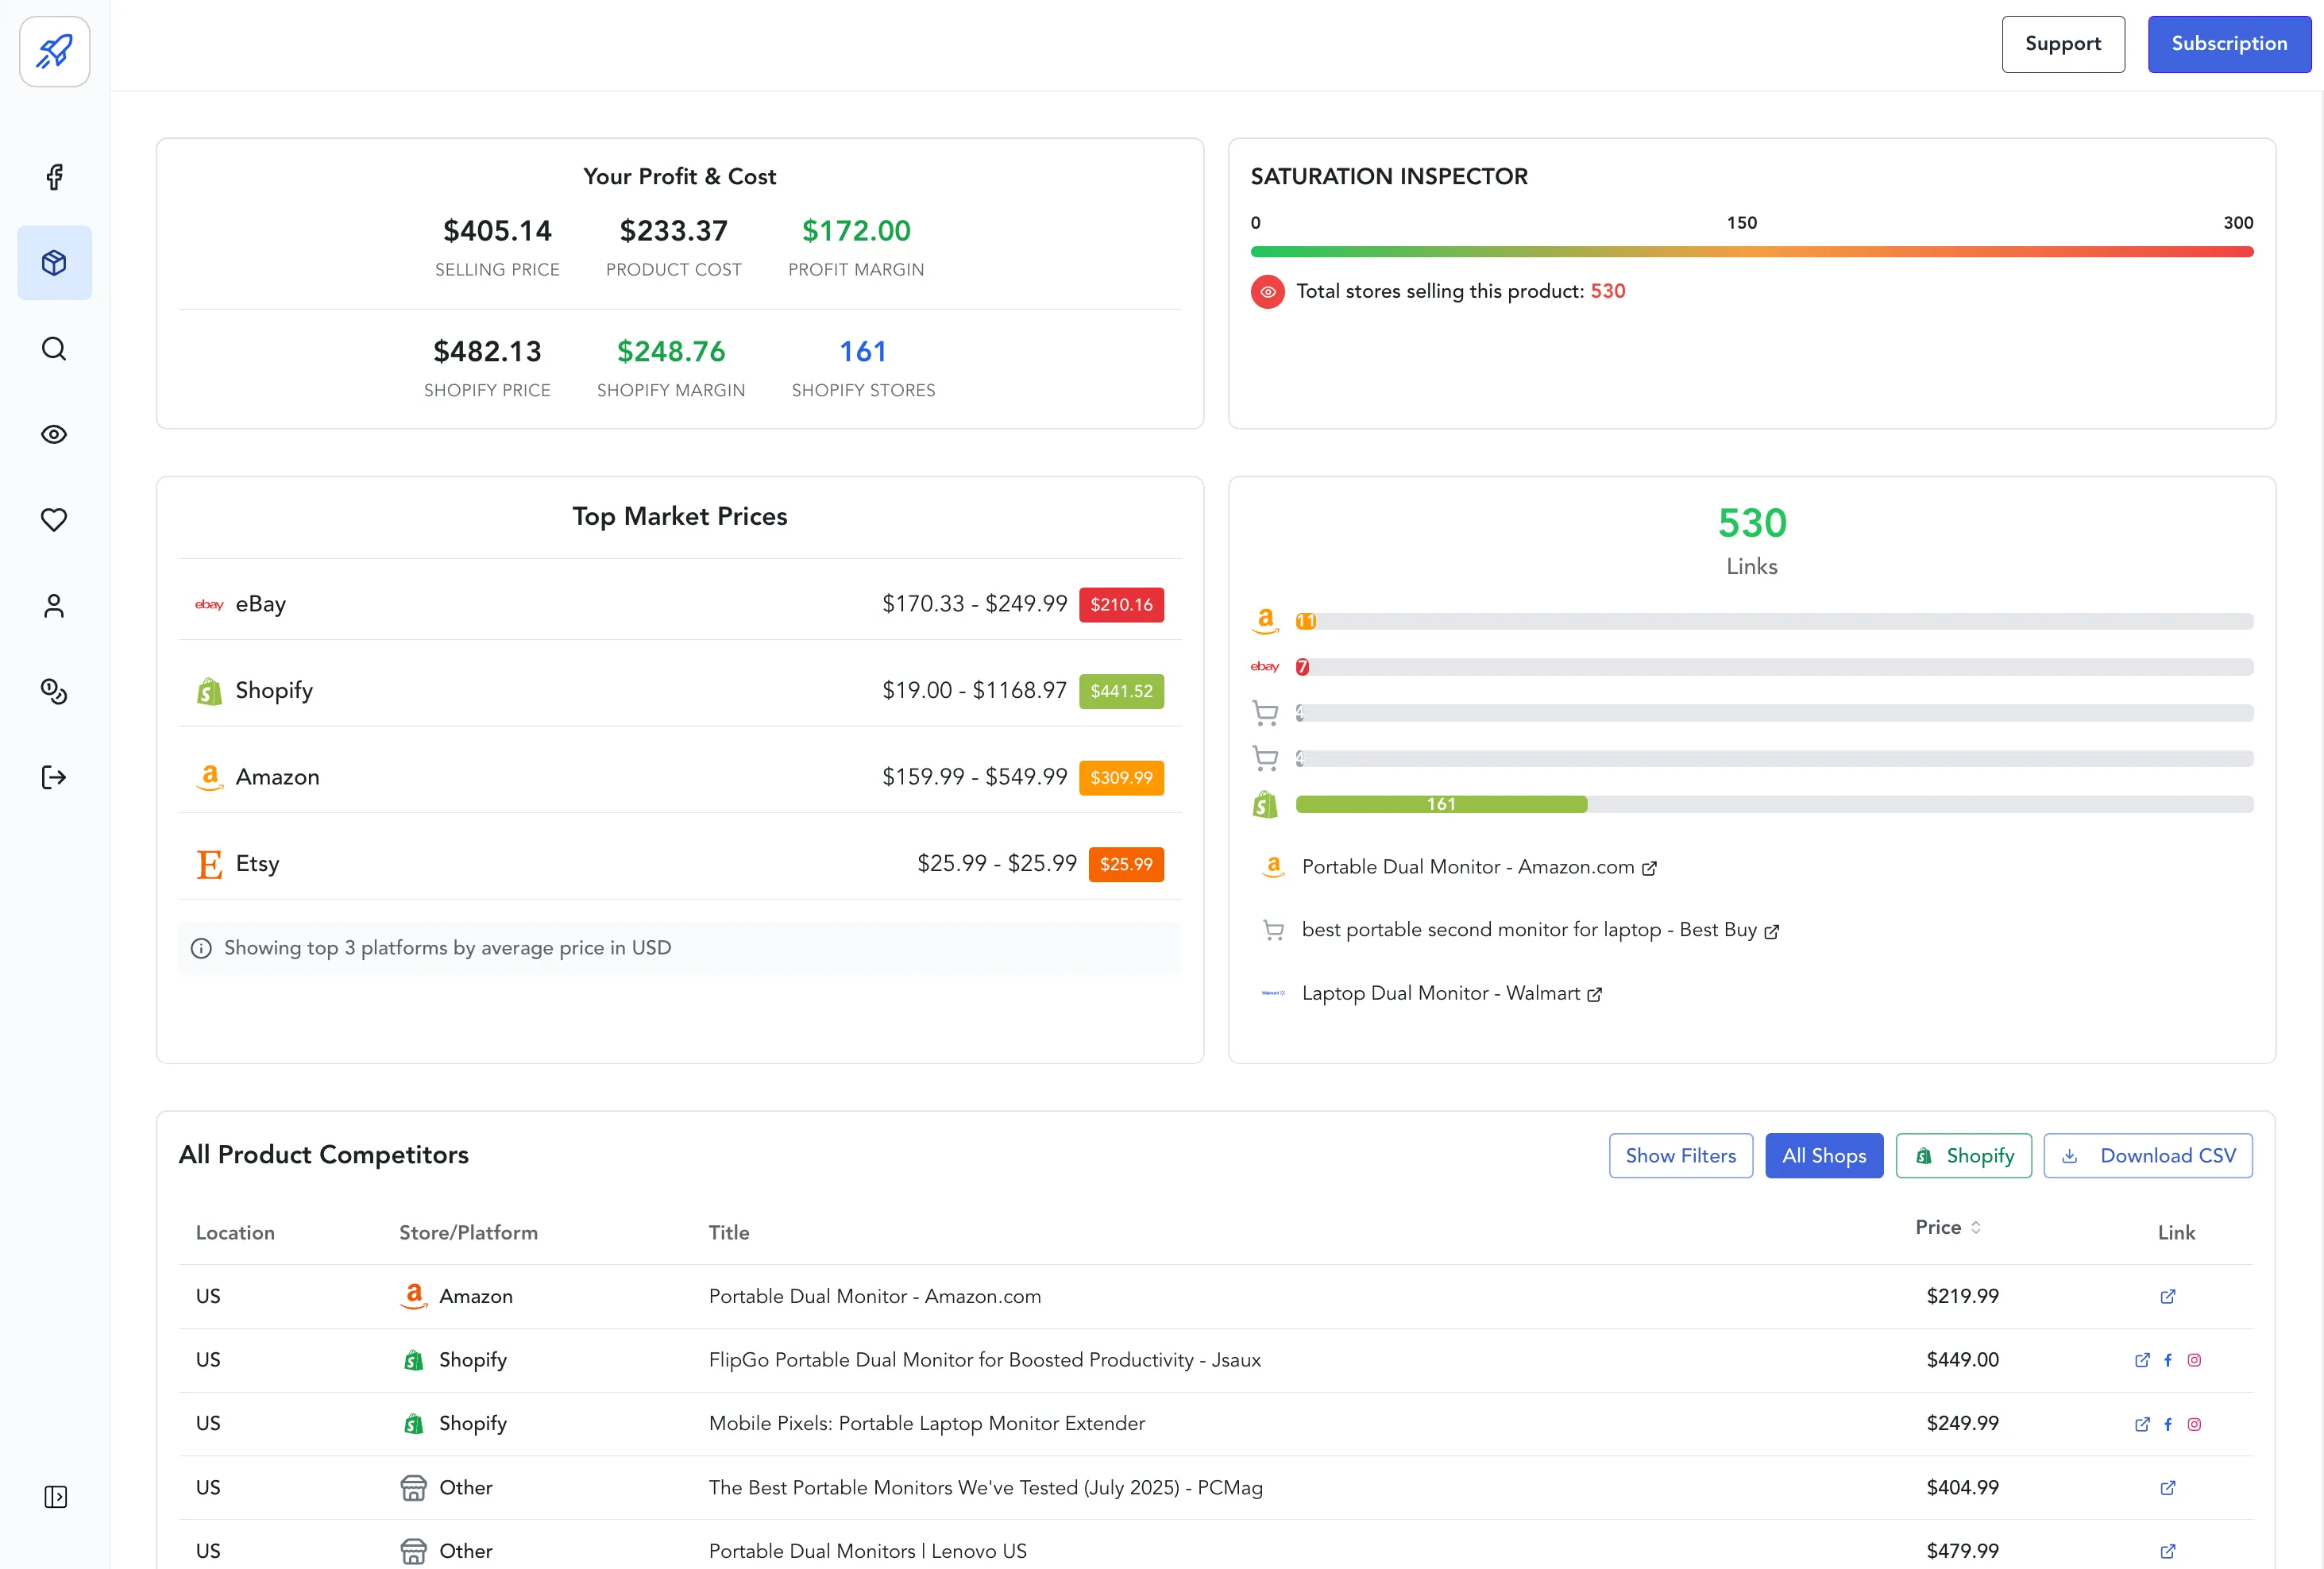This screenshot has height=1569, width=2324.
Task: Open Instagram icon in Mobile Pixels row
Action: tap(2194, 1424)
